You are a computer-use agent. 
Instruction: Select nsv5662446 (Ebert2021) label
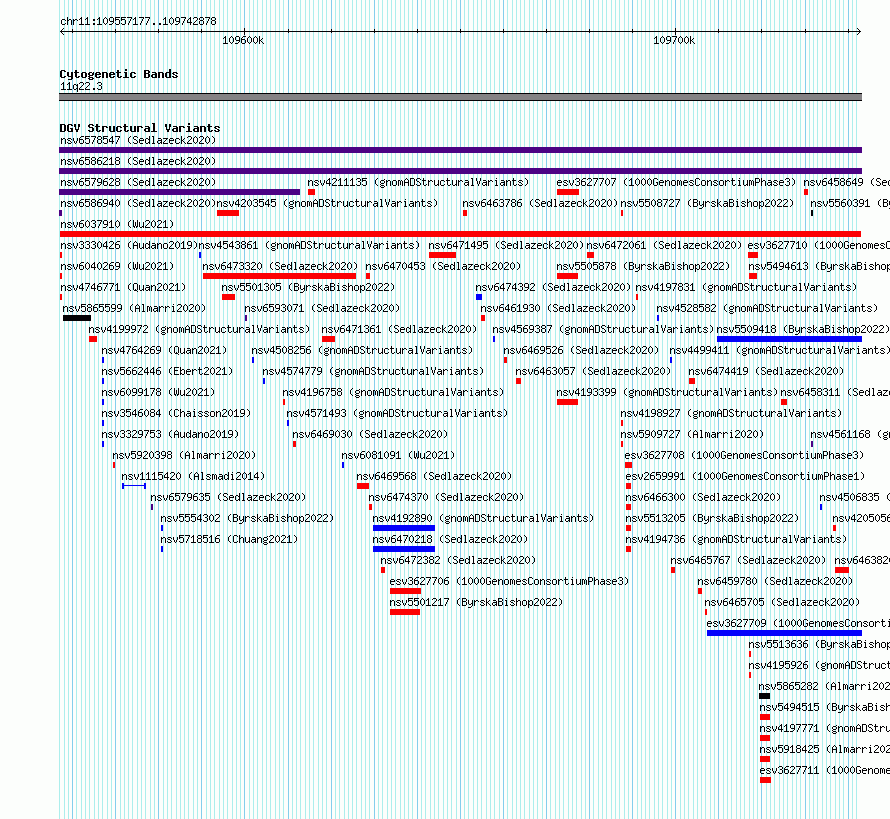(x=167, y=371)
